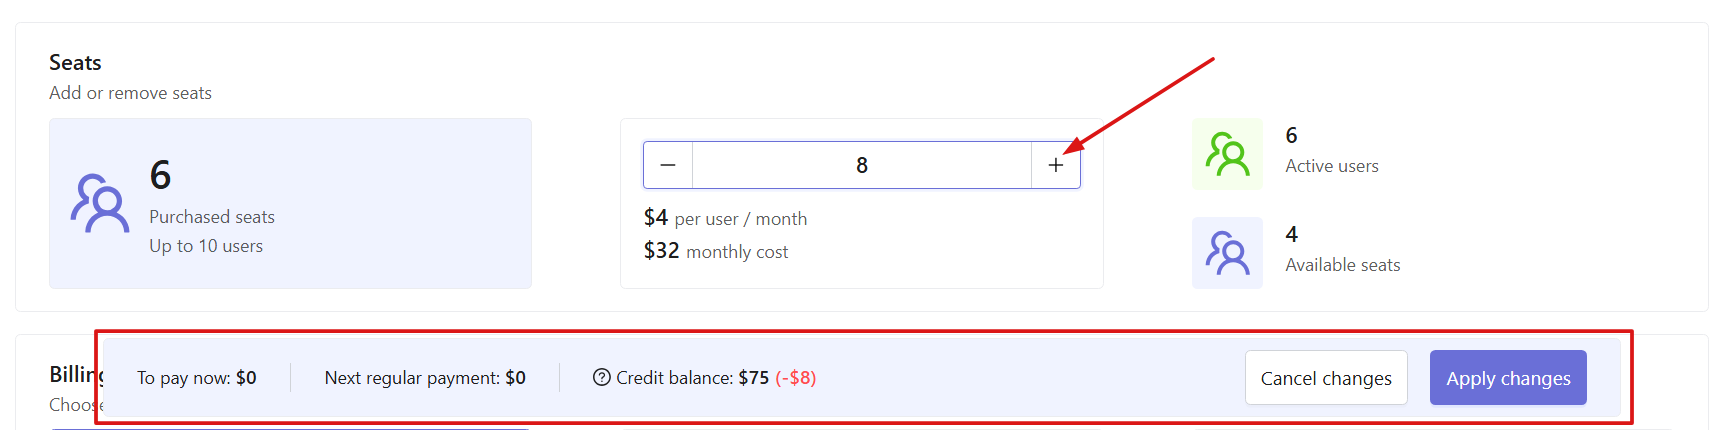This screenshot has width=1726, height=430.
Task: Click the seat quantity field showing 8
Action: point(862,165)
